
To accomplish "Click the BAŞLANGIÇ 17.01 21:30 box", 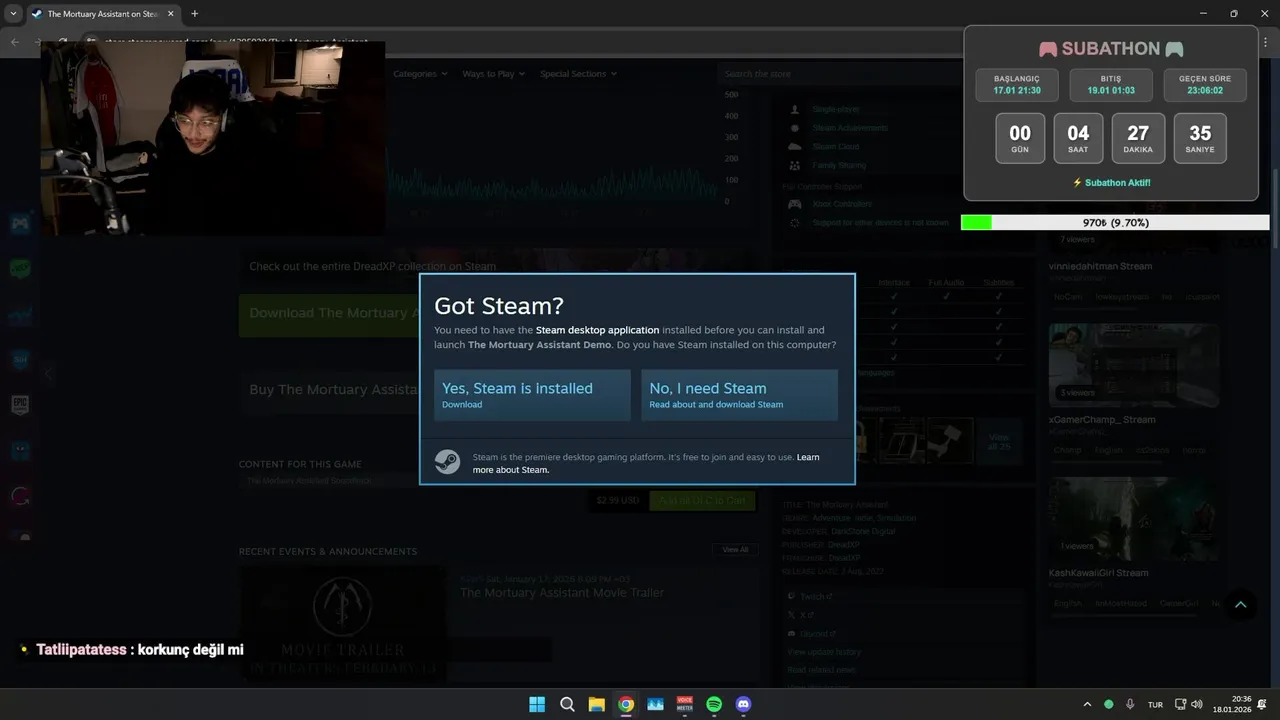I will point(1017,85).
